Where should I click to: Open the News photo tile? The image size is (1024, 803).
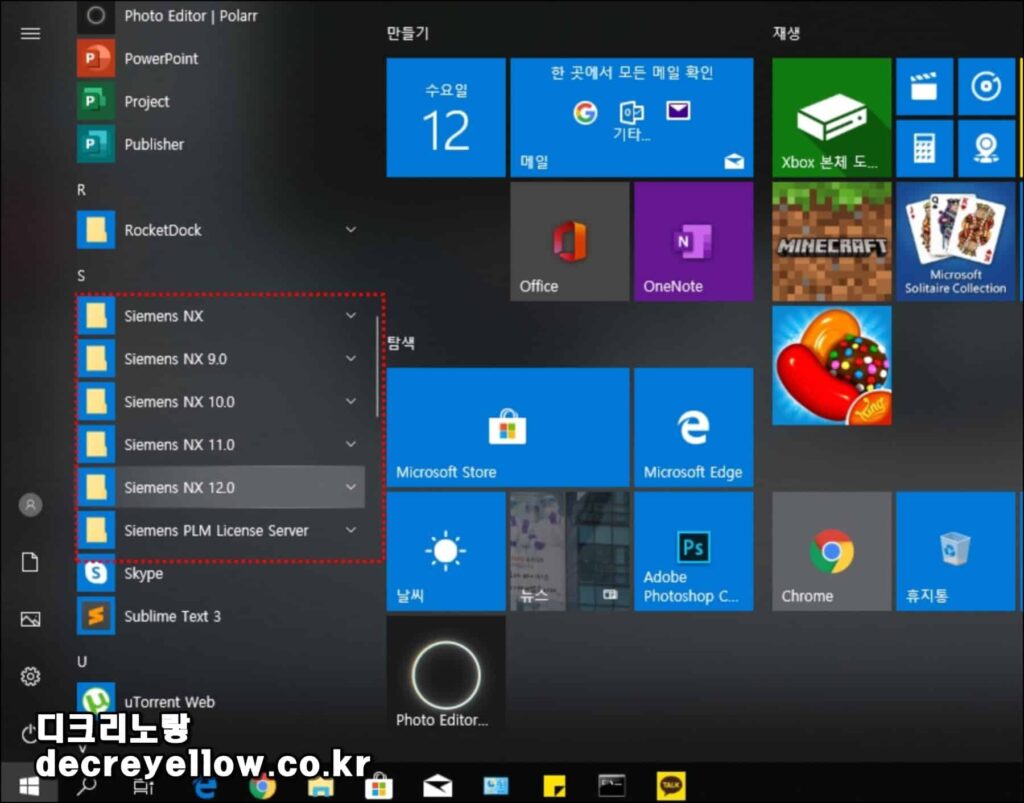[x=569, y=551]
